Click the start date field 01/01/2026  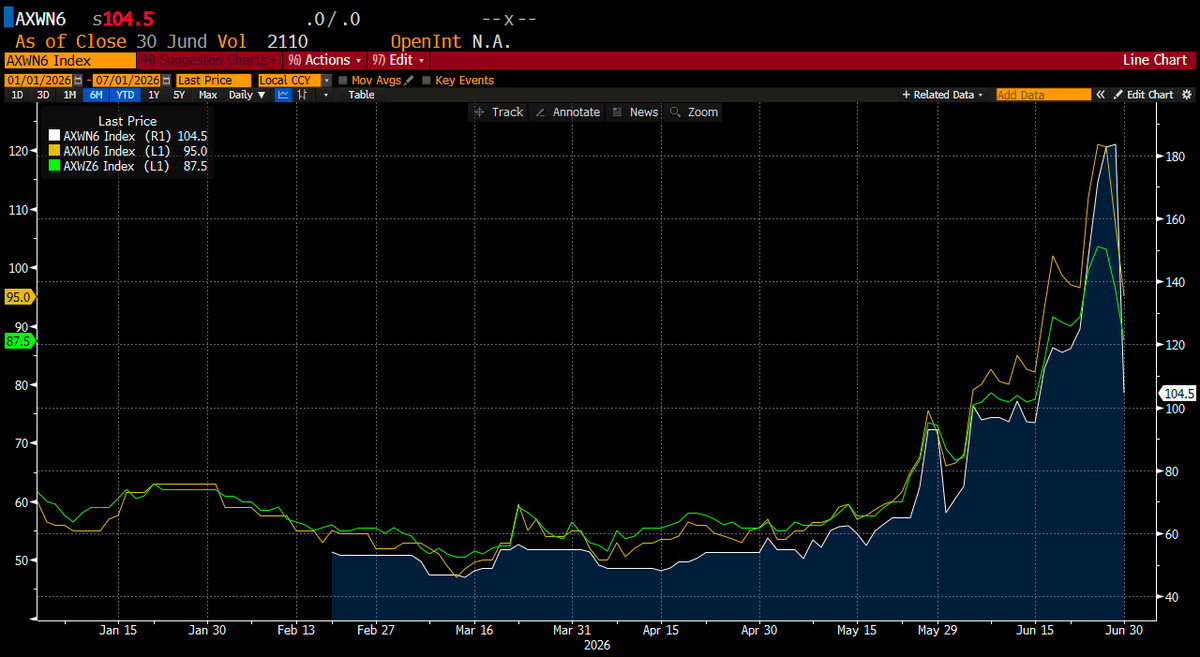39,80
